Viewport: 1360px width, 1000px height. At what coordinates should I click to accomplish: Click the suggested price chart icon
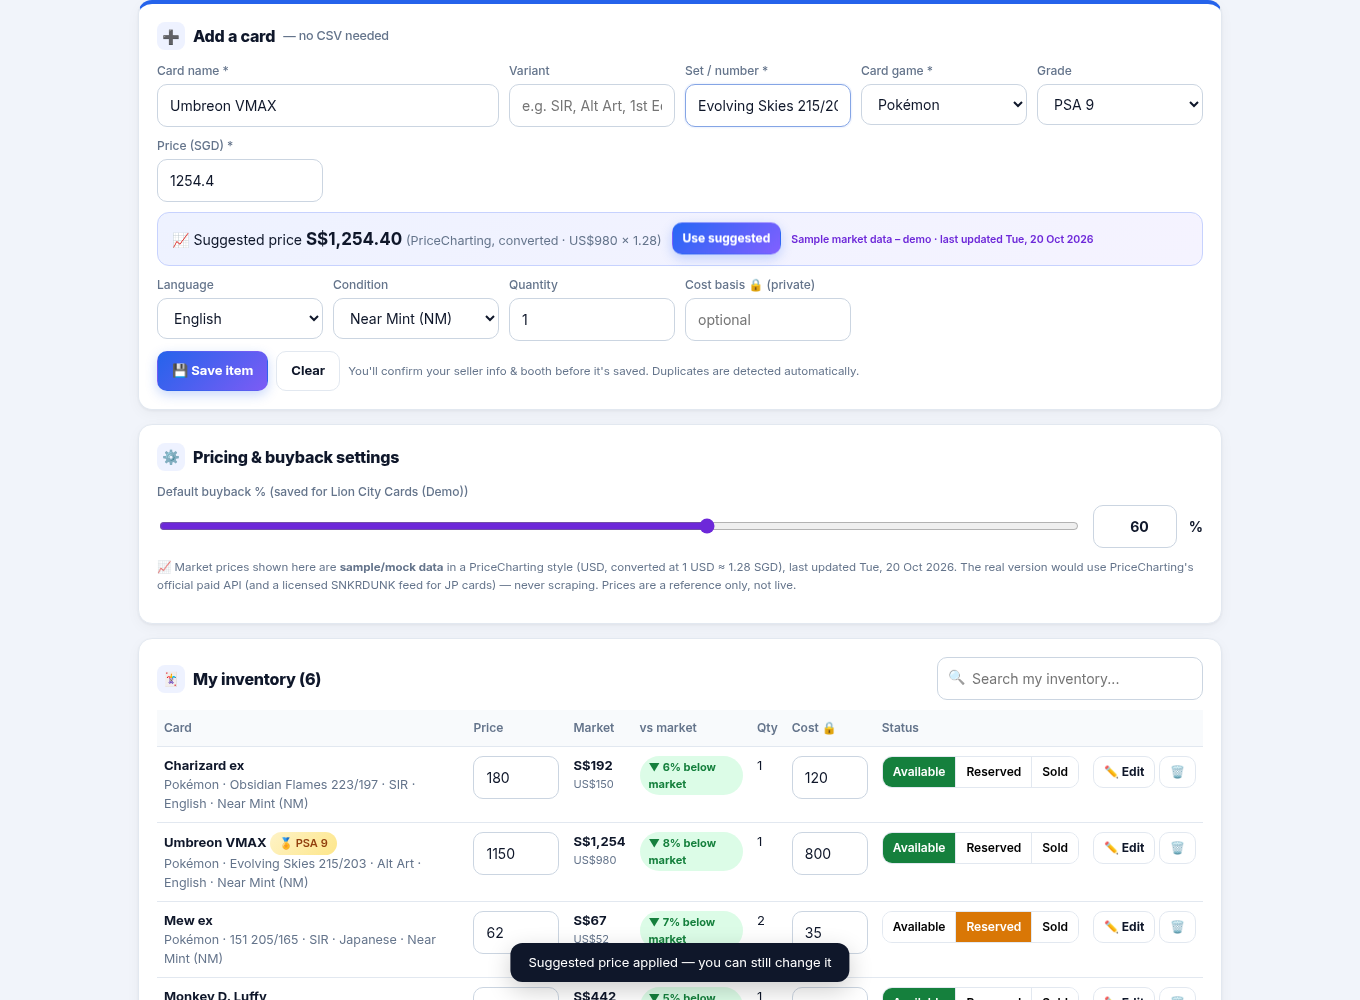[180, 240]
